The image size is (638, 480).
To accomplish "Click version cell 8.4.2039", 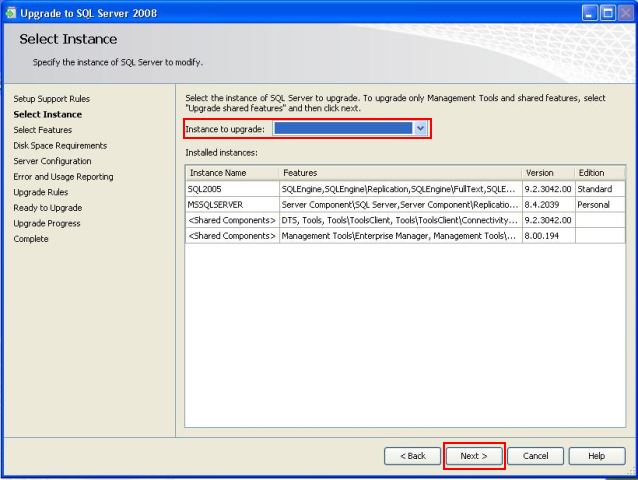I will pyautogui.click(x=548, y=205).
